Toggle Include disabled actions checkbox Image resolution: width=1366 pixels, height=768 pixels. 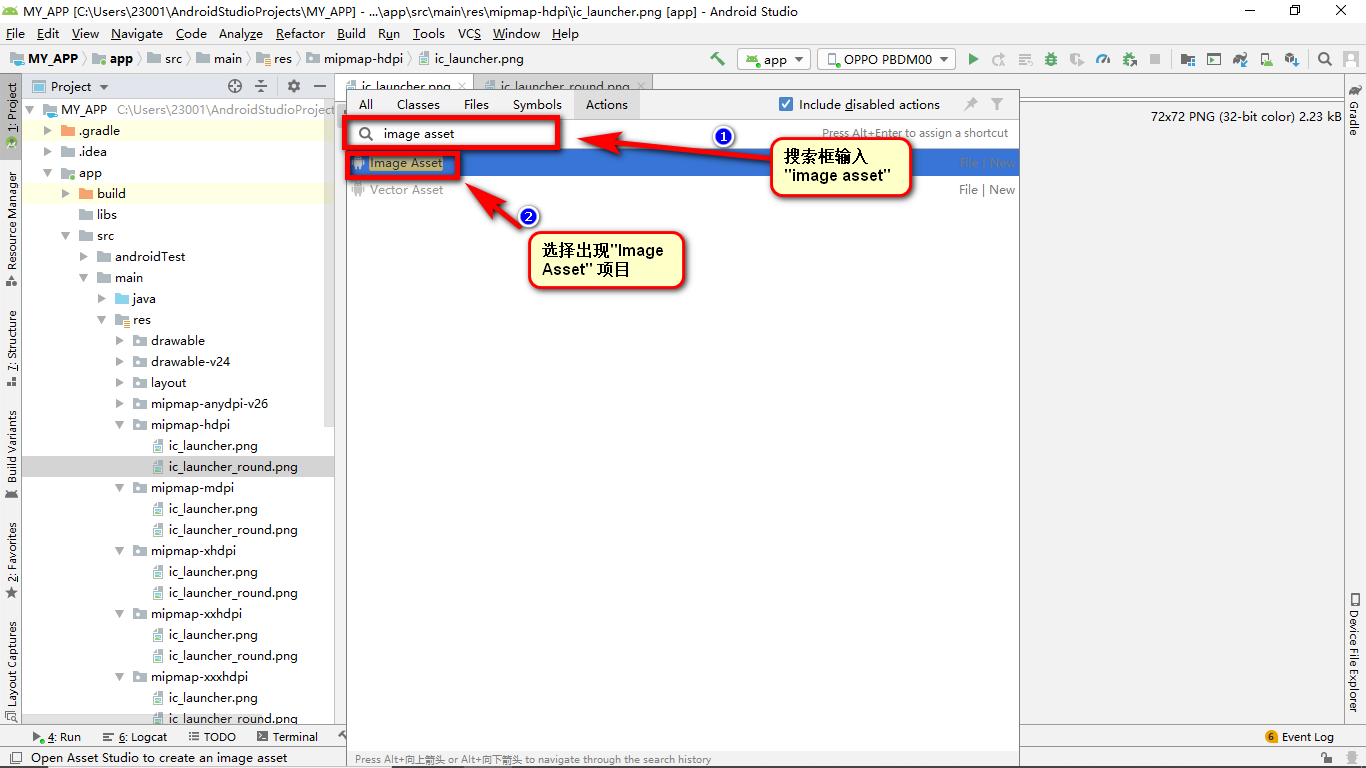point(786,104)
